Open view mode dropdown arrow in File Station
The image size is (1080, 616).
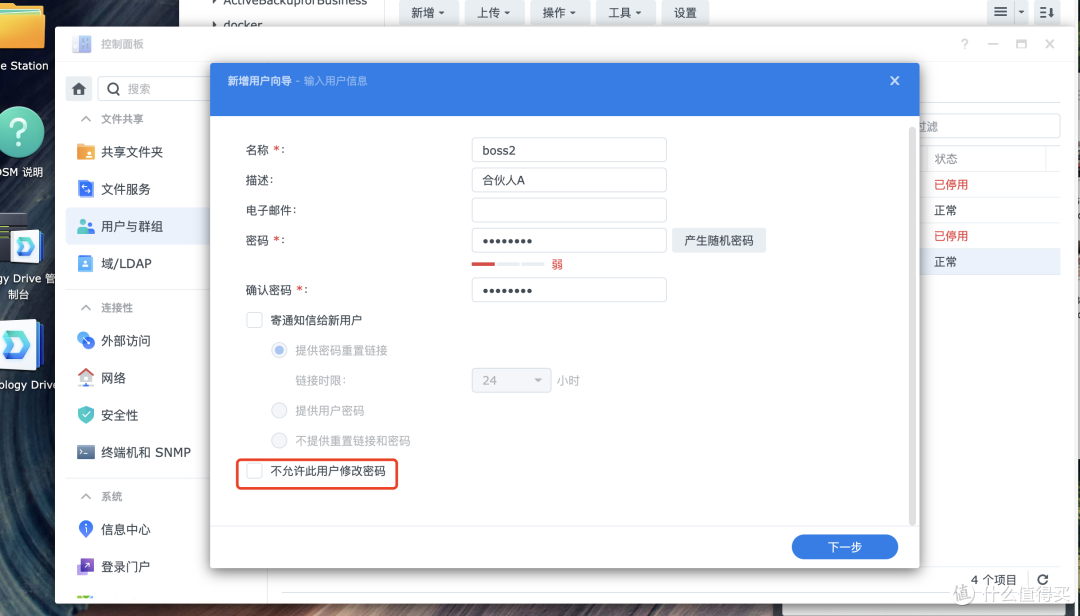(1021, 12)
